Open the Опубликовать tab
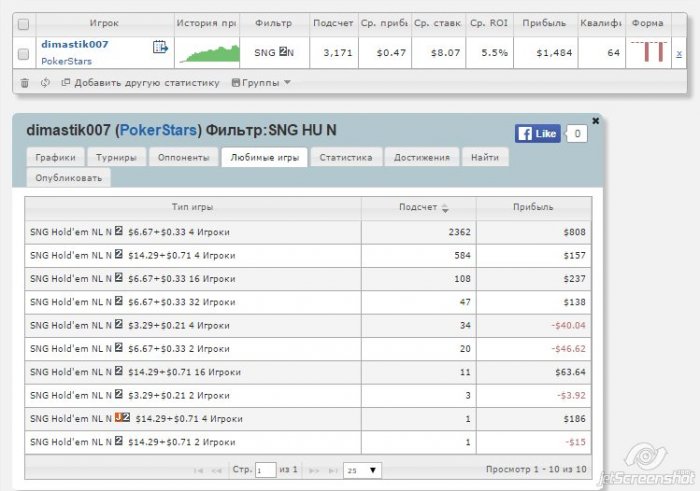Image resolution: width=700 pixels, height=491 pixels. coord(69,178)
